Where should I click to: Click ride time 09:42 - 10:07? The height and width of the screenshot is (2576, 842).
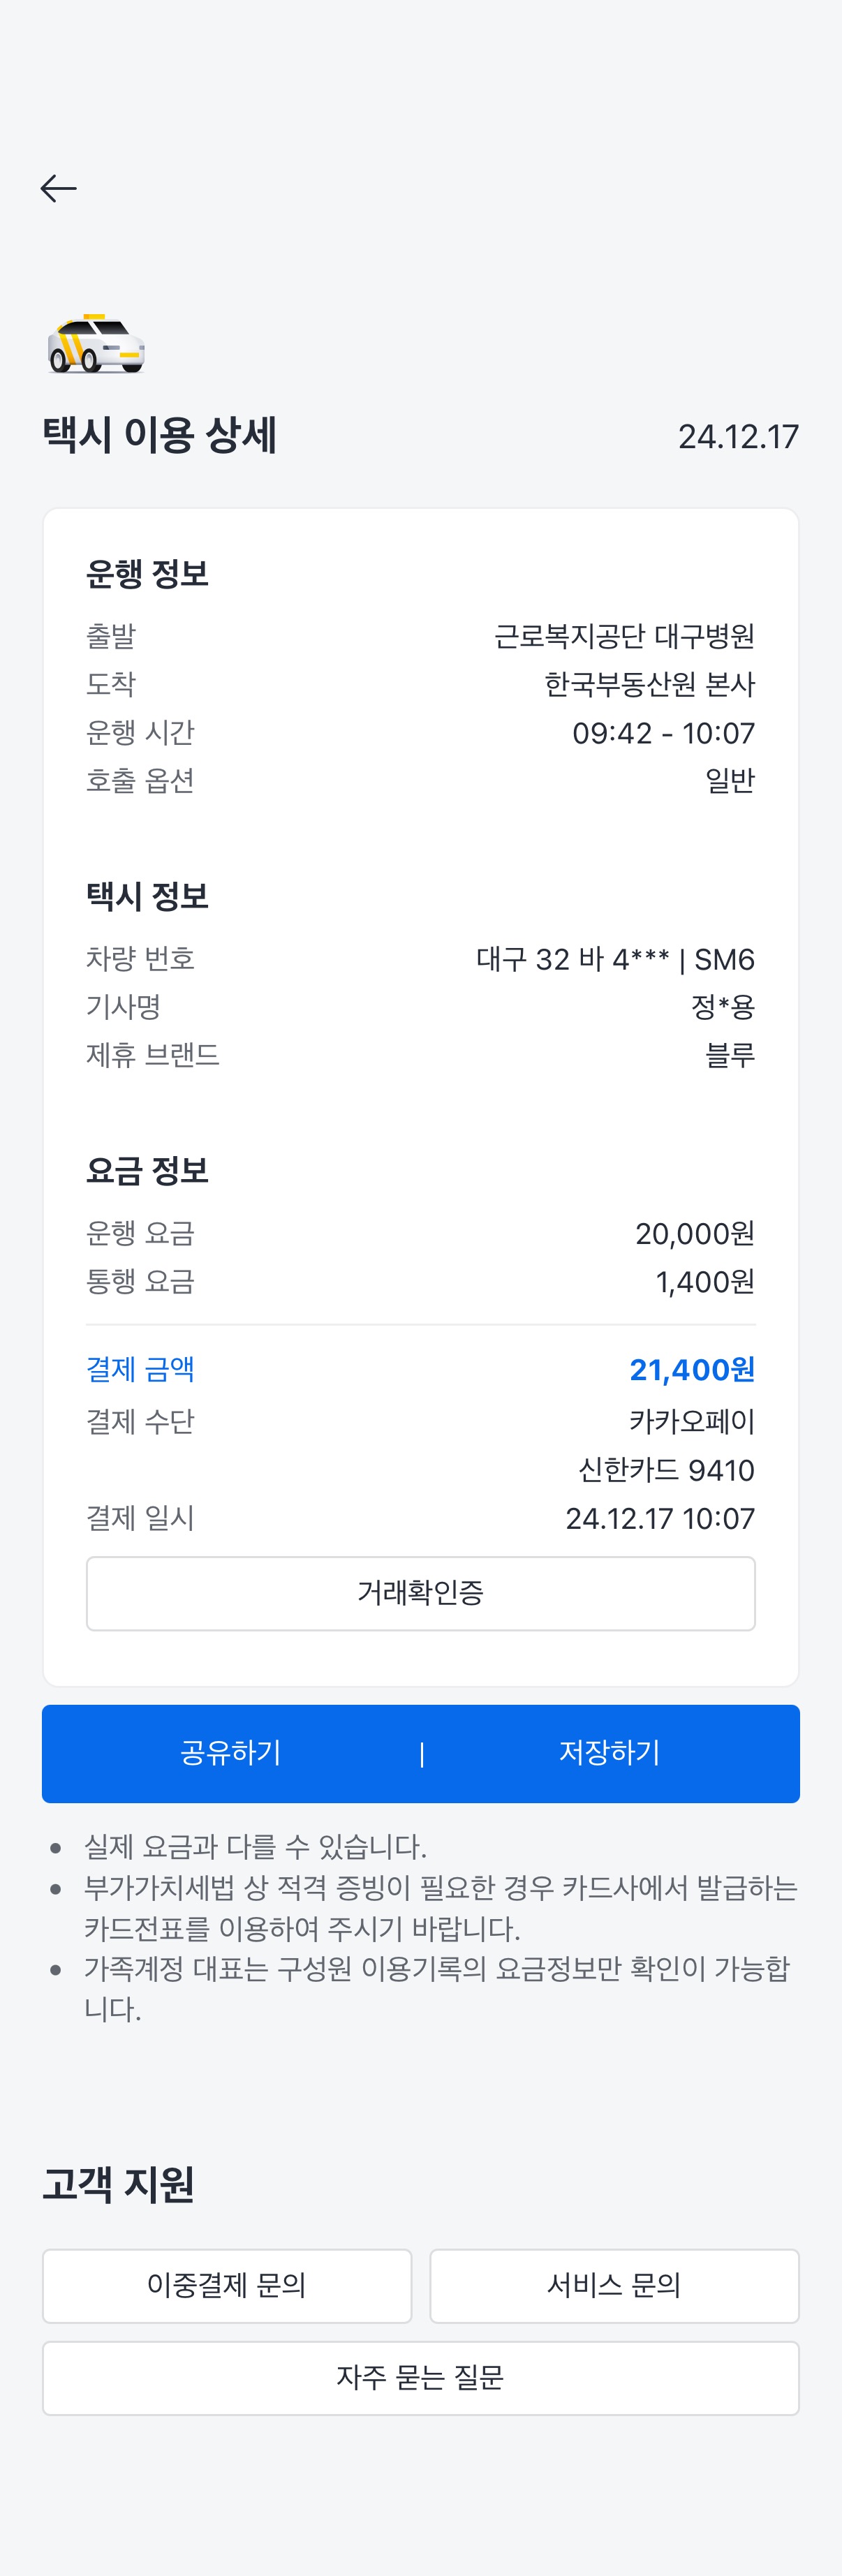click(663, 733)
